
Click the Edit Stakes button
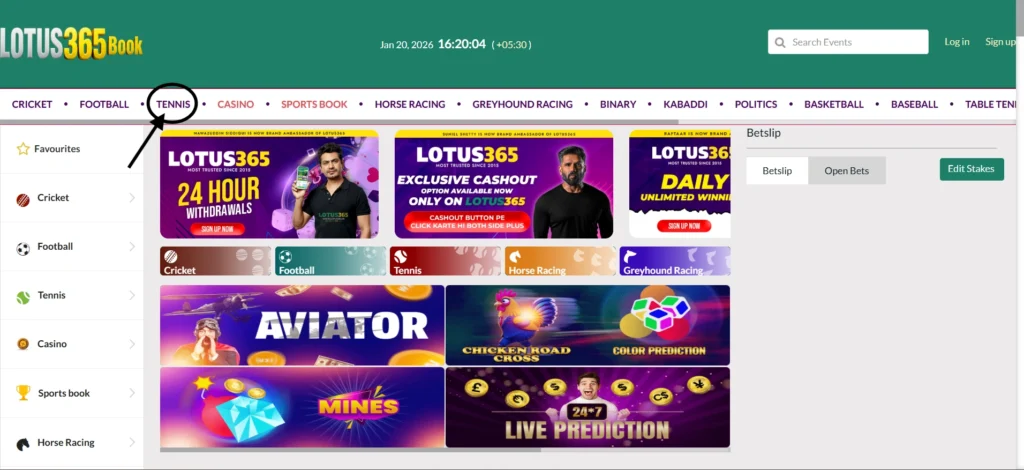point(971,169)
